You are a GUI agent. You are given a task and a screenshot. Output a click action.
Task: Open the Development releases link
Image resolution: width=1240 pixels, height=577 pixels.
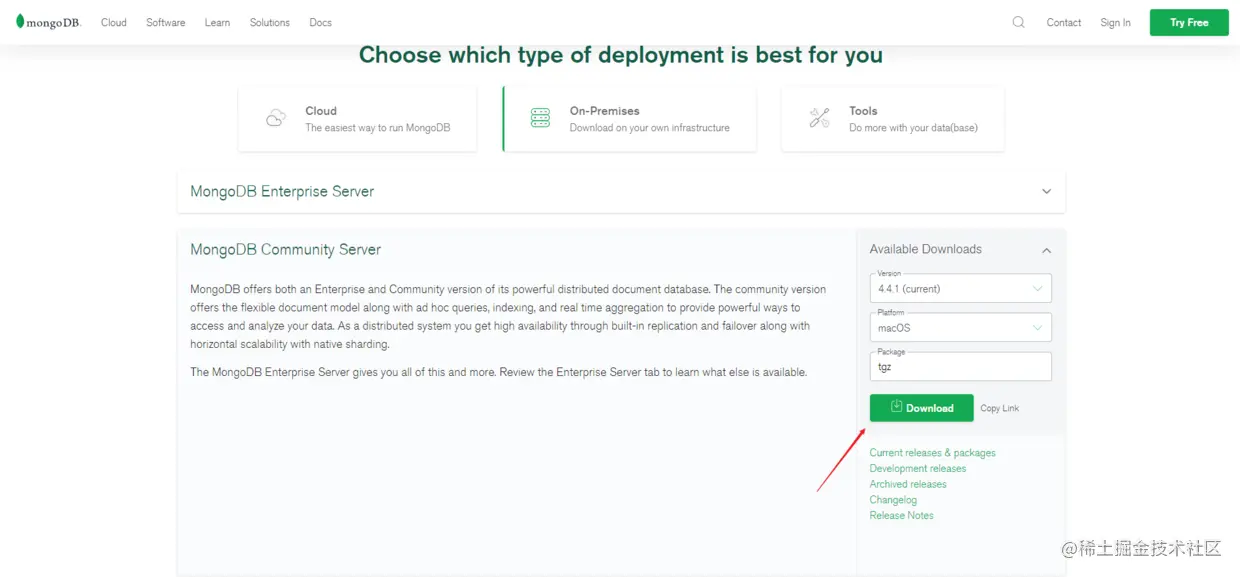(x=918, y=468)
